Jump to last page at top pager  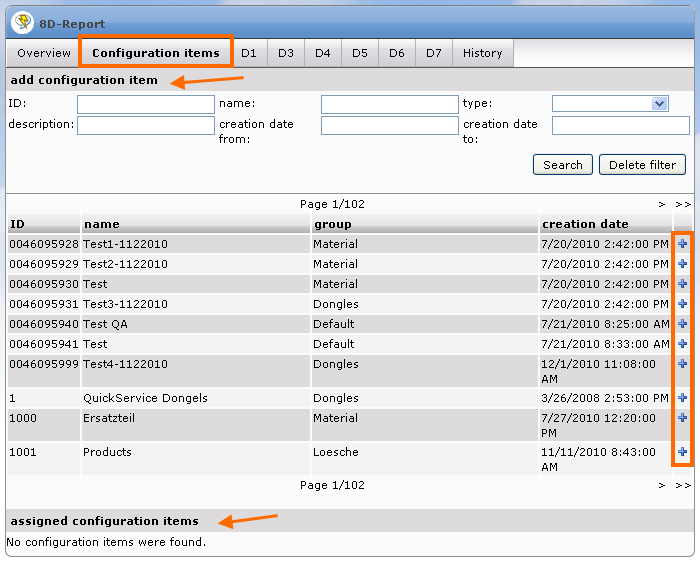pos(682,204)
